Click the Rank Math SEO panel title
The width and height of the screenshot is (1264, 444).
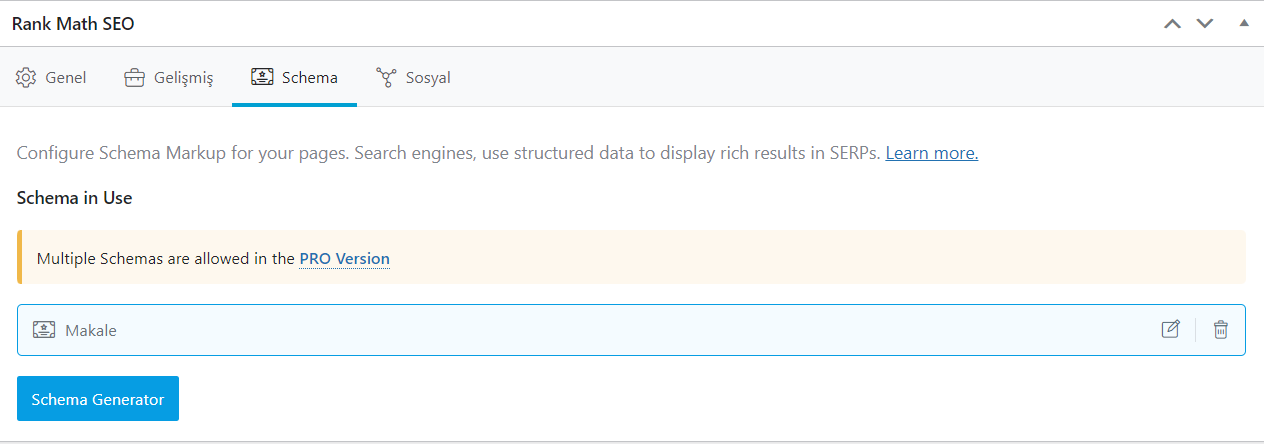pyautogui.click(x=73, y=24)
